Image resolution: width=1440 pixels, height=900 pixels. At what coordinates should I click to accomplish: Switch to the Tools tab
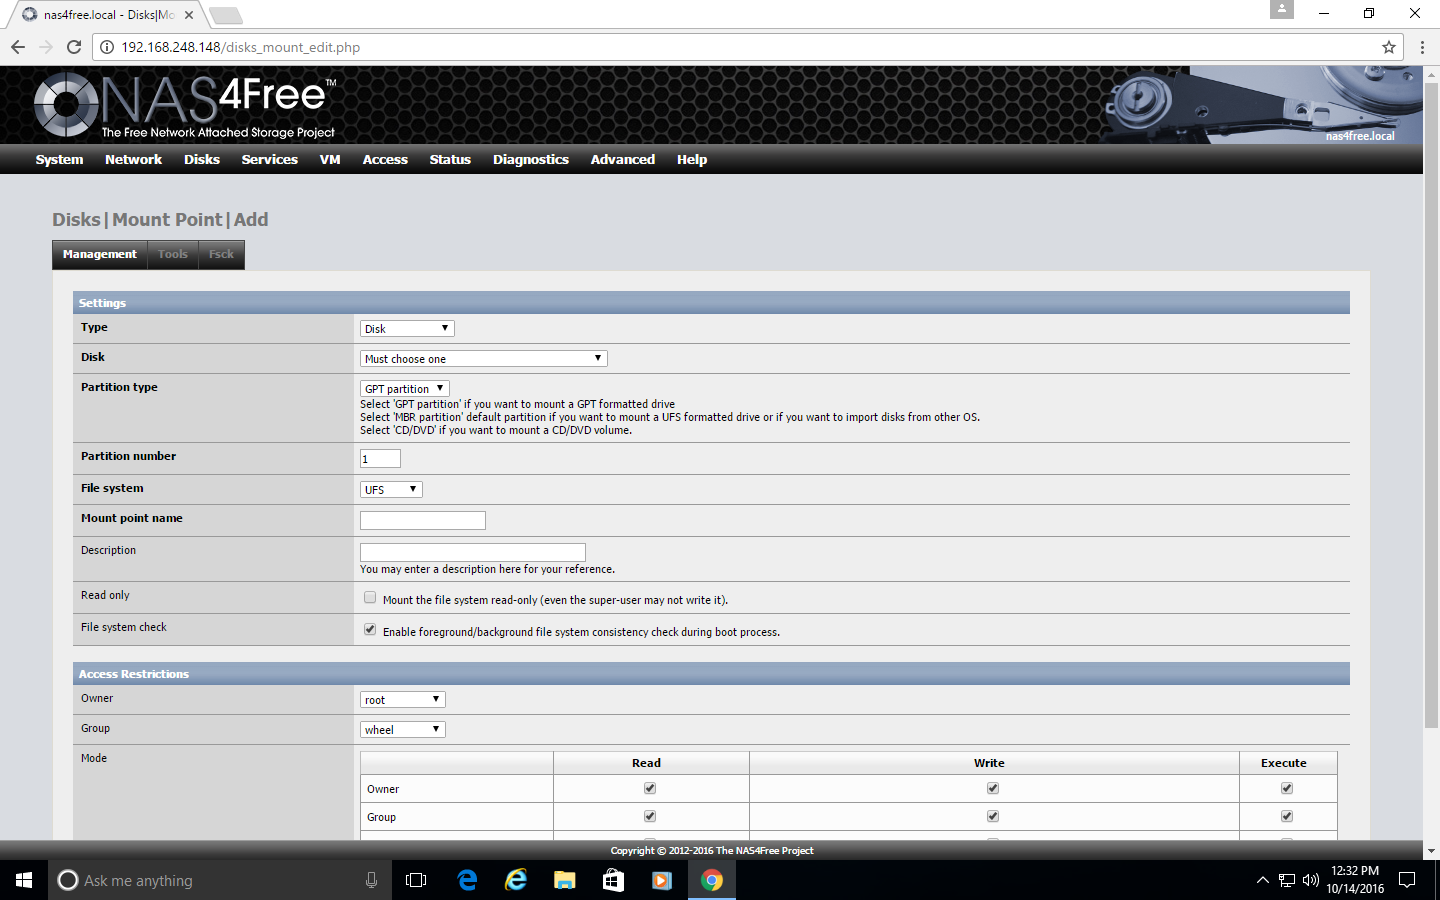click(x=172, y=255)
